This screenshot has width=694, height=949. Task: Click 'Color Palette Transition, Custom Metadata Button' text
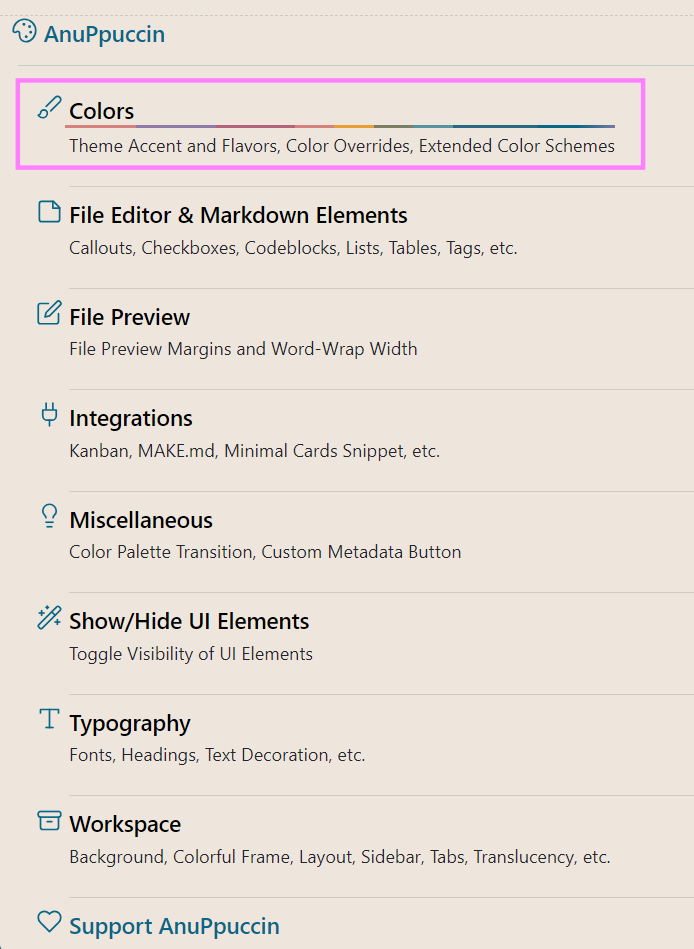click(x=265, y=552)
